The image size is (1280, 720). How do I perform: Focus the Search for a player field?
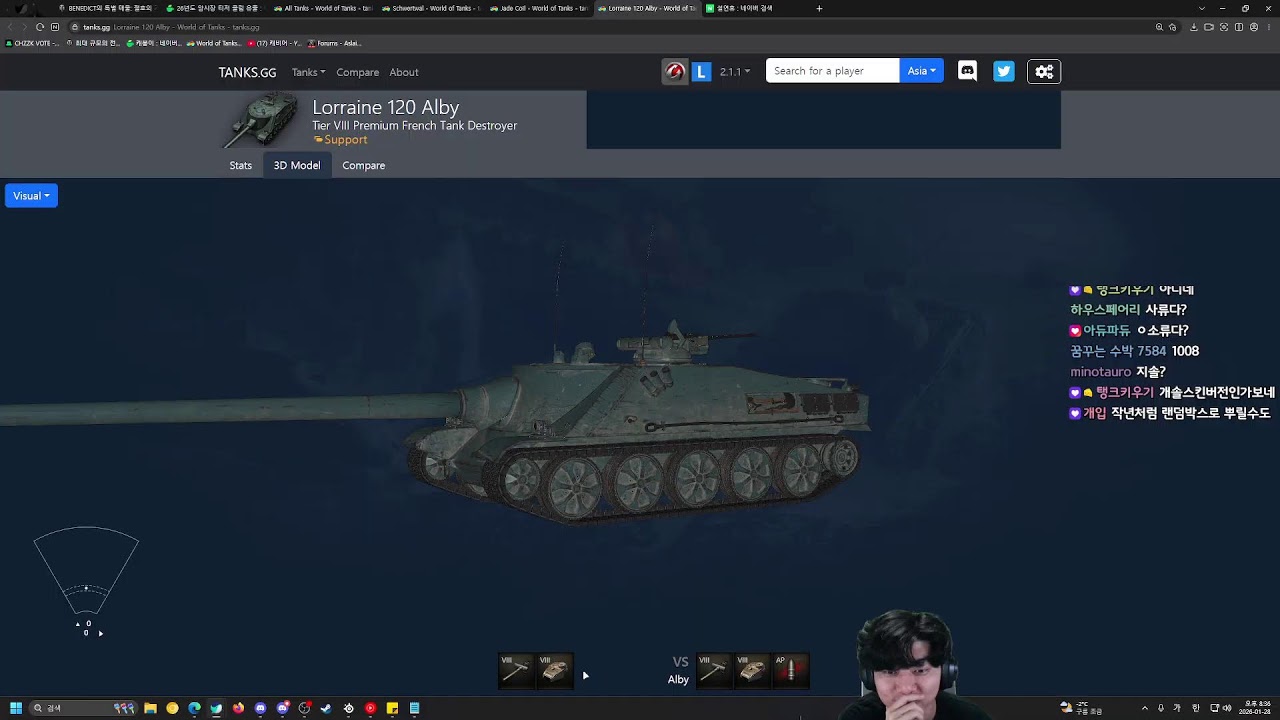(x=832, y=71)
